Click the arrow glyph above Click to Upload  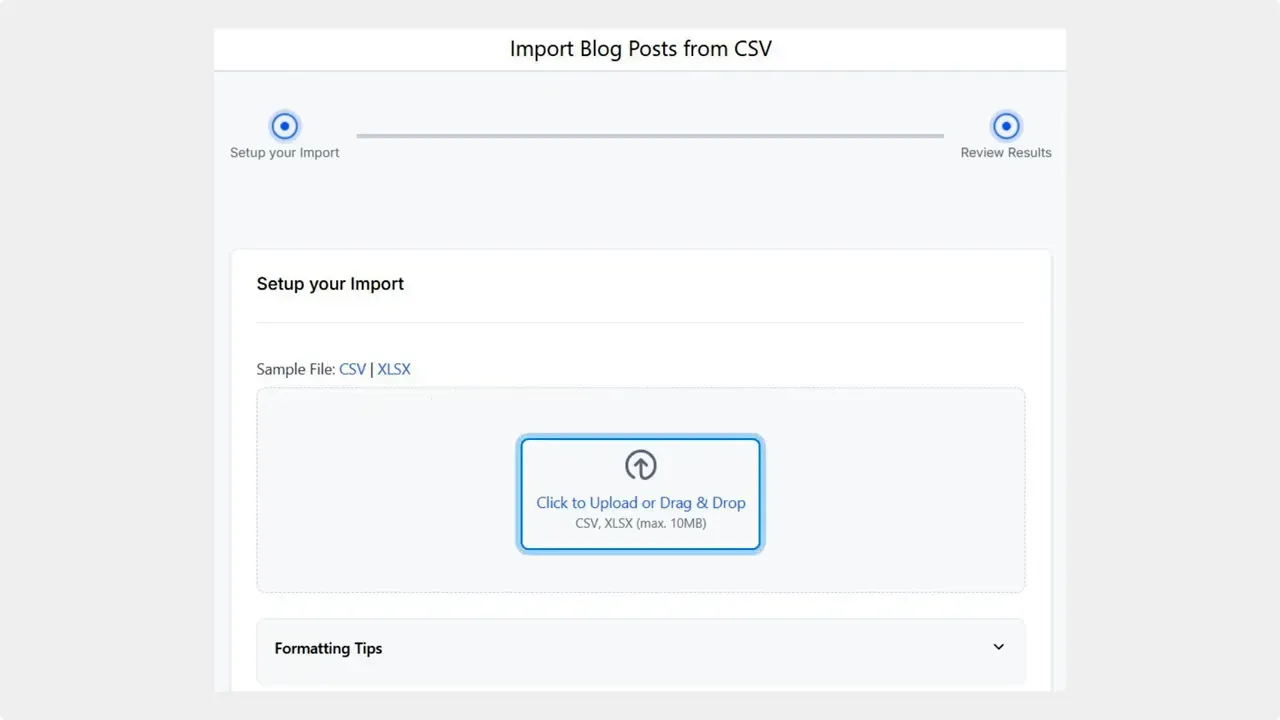point(640,464)
